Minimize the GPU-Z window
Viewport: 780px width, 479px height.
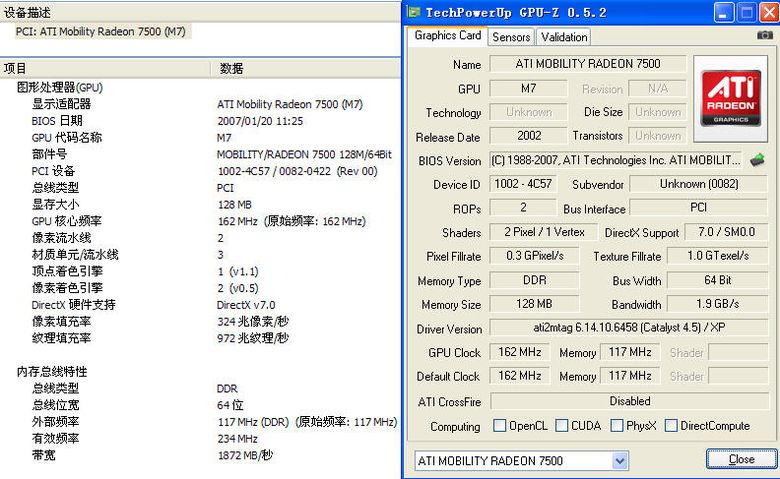pos(724,12)
